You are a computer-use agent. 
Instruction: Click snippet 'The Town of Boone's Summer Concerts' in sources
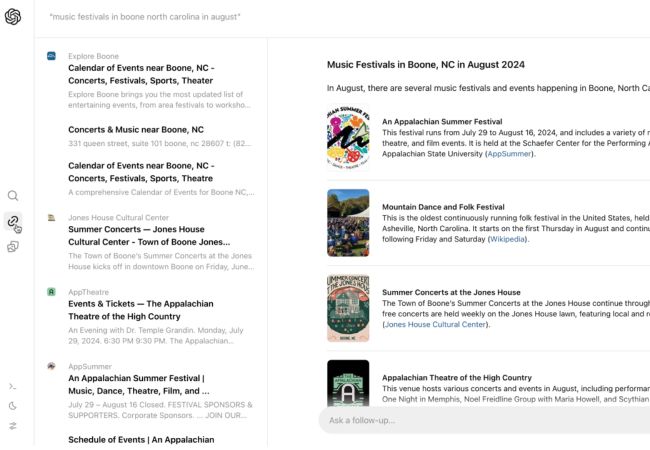tap(161, 261)
